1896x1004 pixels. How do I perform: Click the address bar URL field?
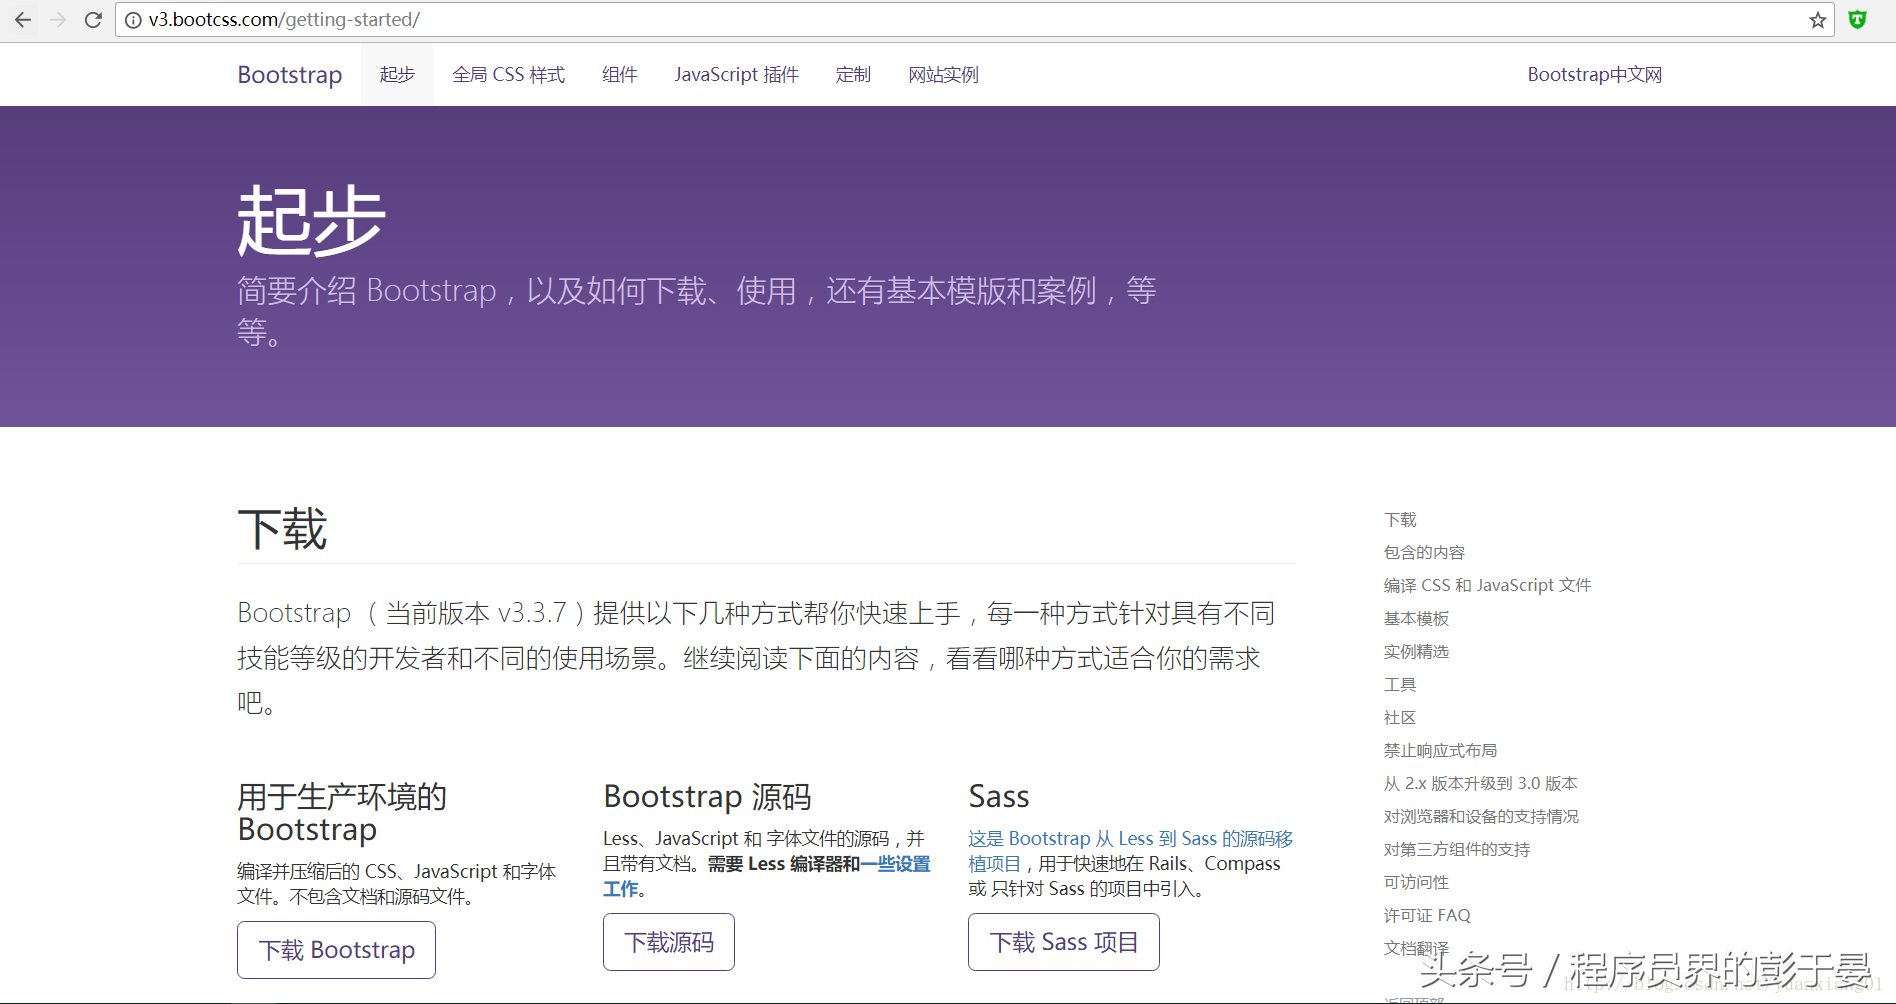pos(975,20)
